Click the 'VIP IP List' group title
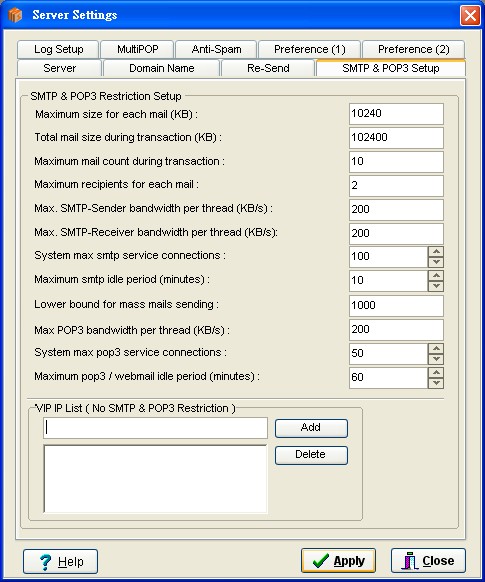Viewport: 485px width, 582px height. (135, 408)
